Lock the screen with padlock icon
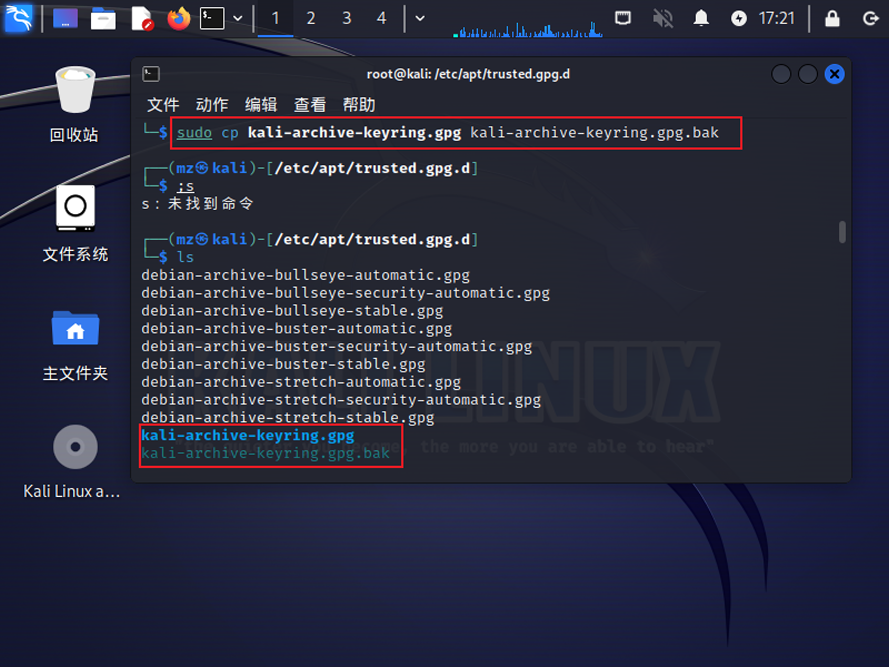This screenshot has width=892, height=667. [x=832, y=18]
